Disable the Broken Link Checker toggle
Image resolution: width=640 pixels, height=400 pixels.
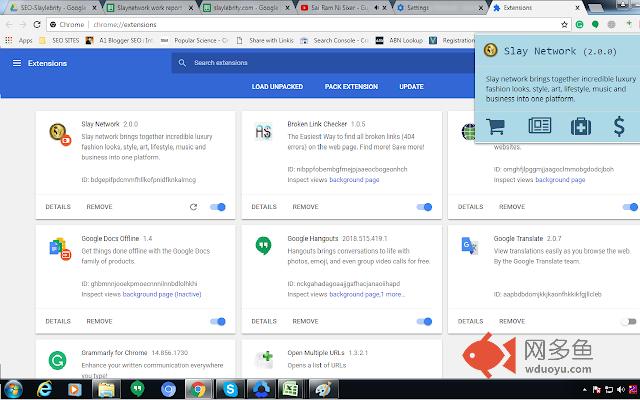pyautogui.click(x=424, y=207)
